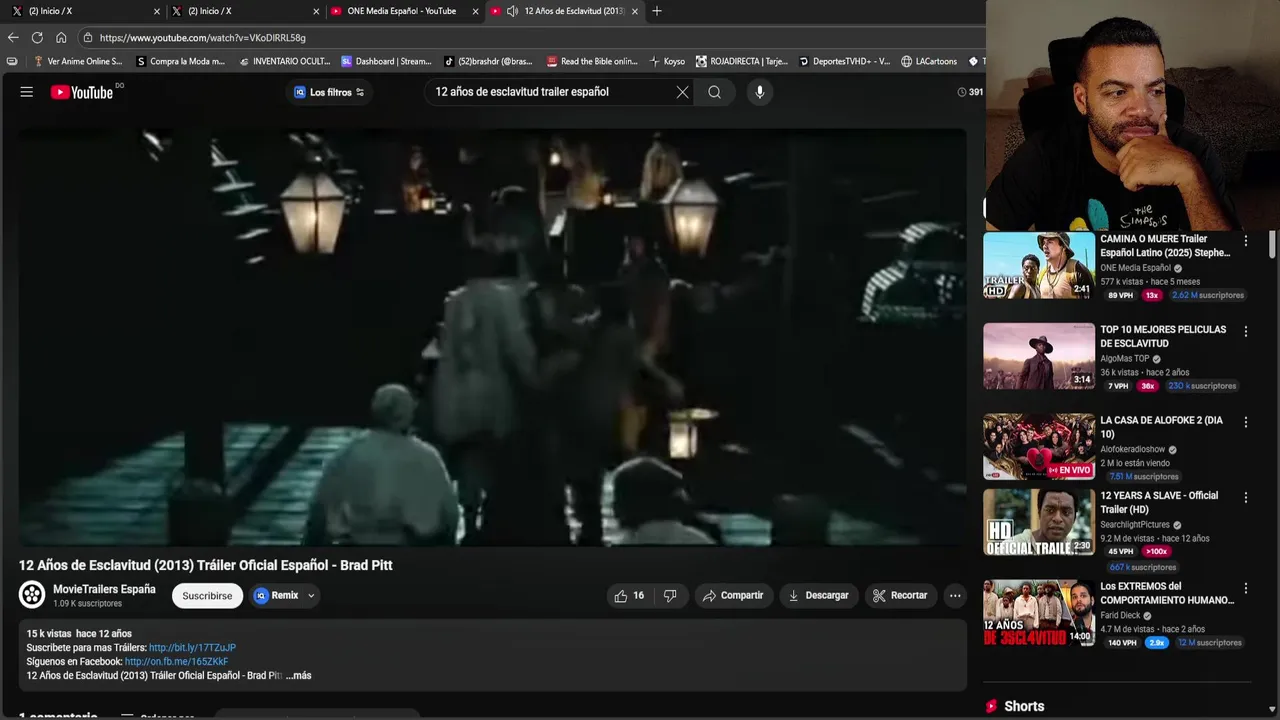Image resolution: width=1280 pixels, height=720 pixels.
Task: Start voice search with the microphone icon
Action: pyautogui.click(x=760, y=92)
